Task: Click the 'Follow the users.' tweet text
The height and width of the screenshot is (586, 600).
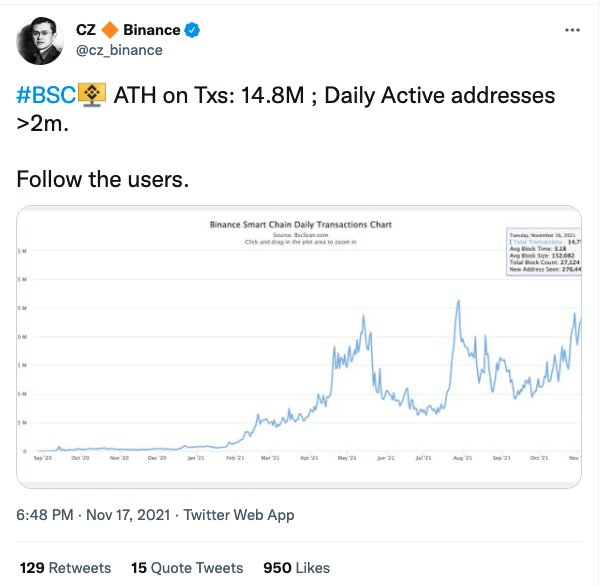Action: [x=103, y=180]
